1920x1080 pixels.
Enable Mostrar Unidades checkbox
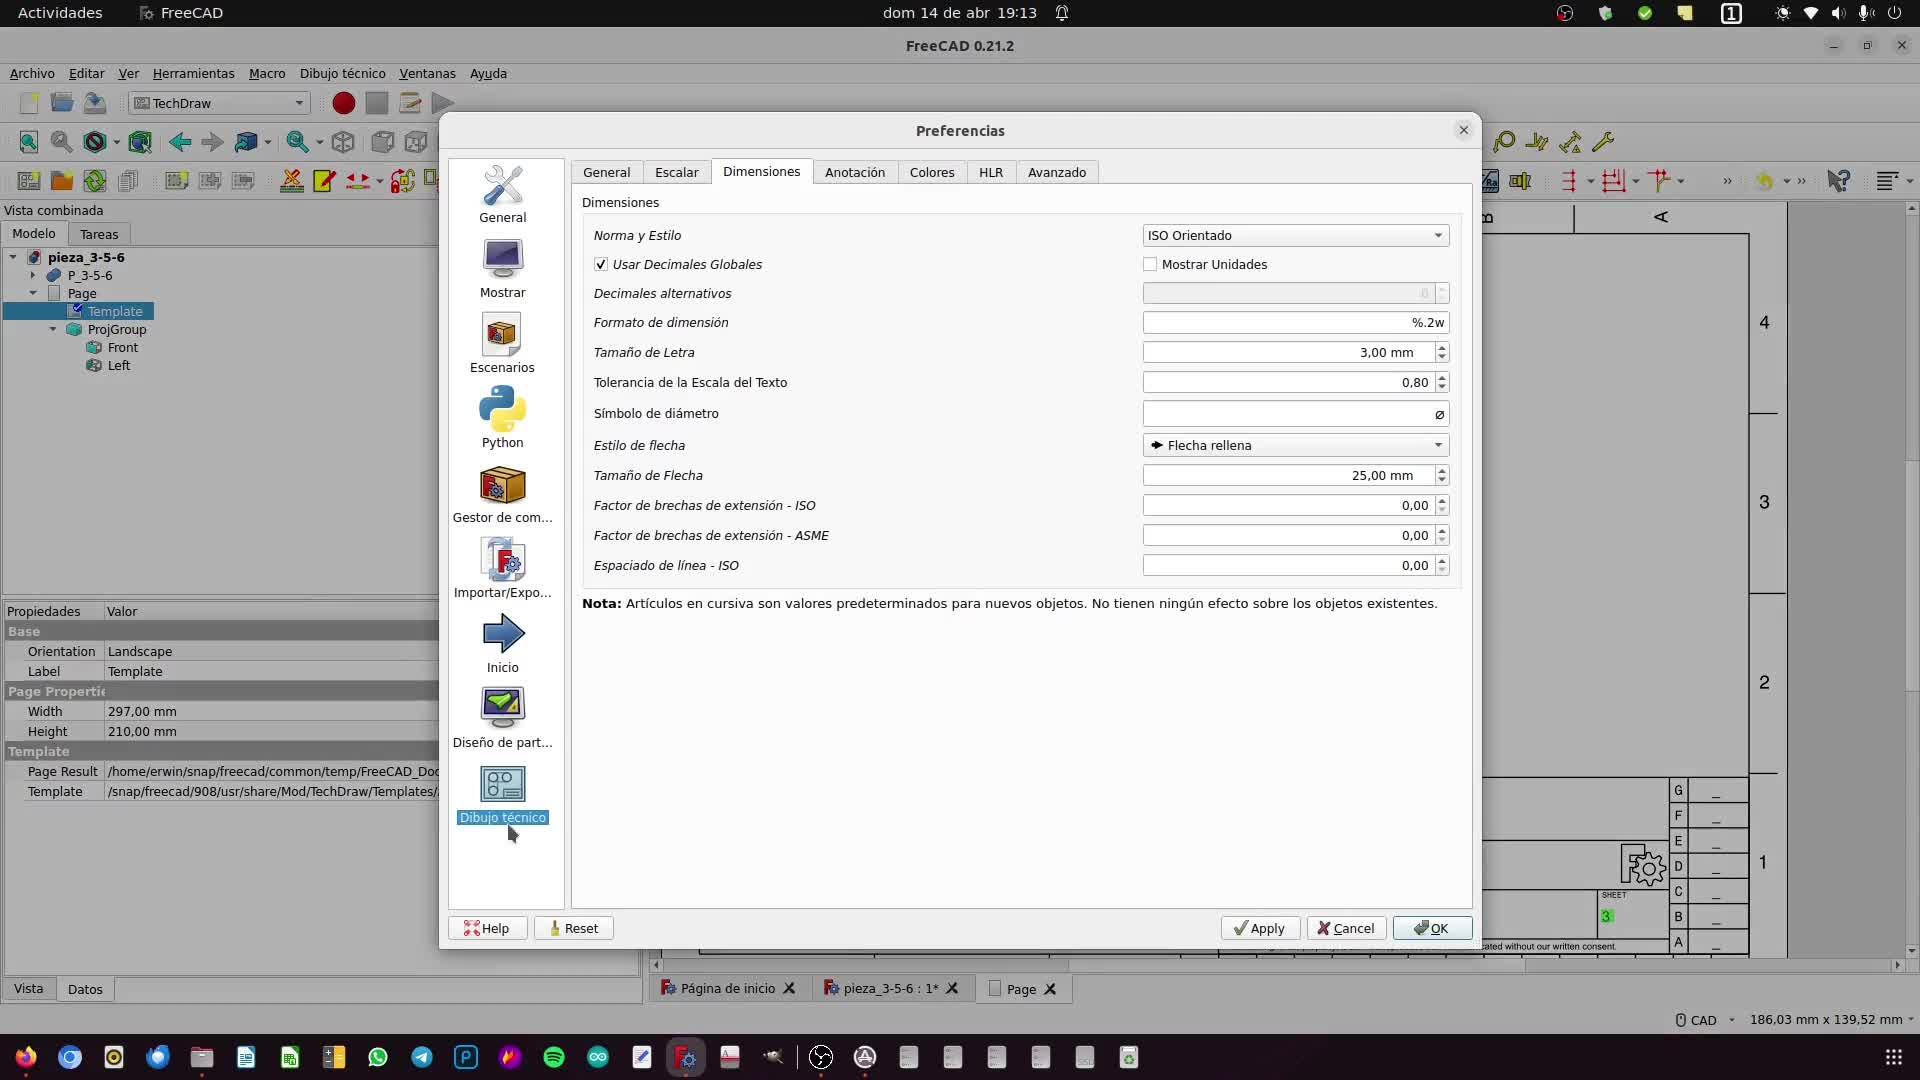tap(1150, 265)
